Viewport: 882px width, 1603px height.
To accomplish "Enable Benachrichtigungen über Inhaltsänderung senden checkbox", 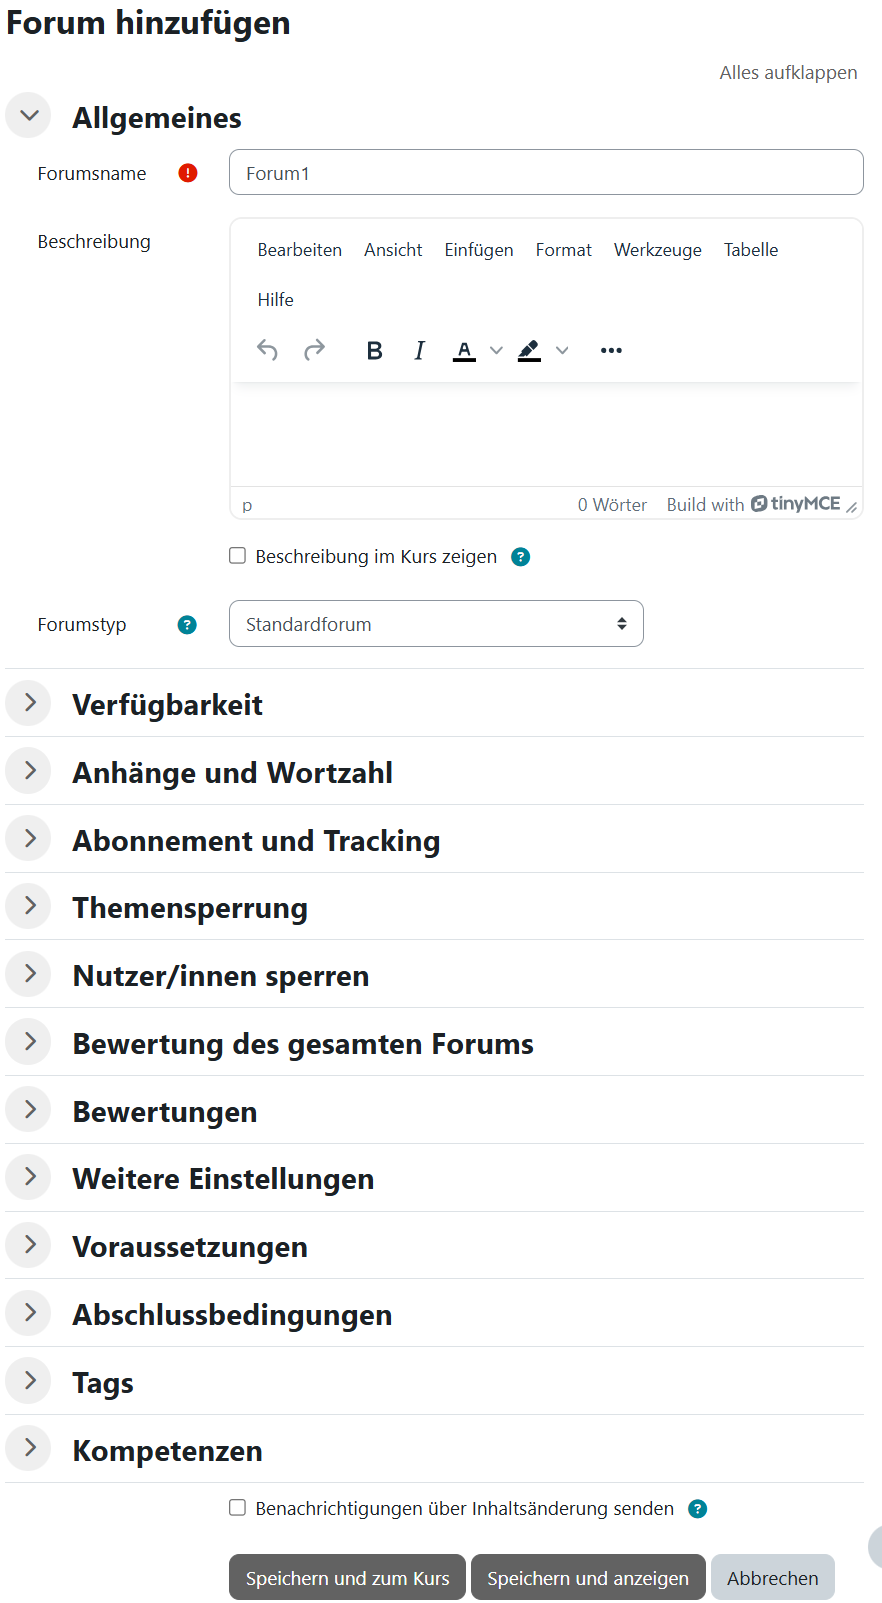I will coord(238,1508).
